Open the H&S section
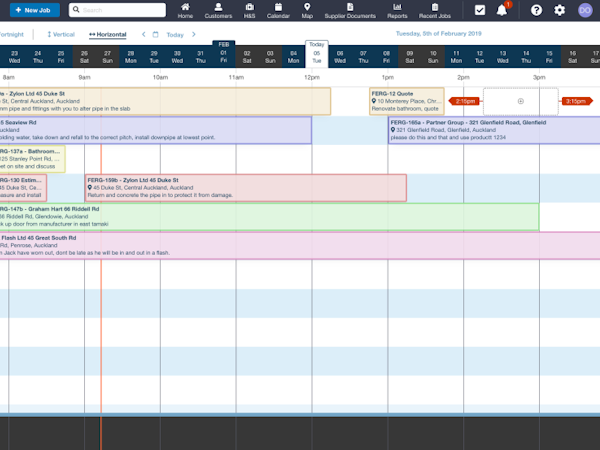This screenshot has height=450, width=600. click(x=249, y=11)
